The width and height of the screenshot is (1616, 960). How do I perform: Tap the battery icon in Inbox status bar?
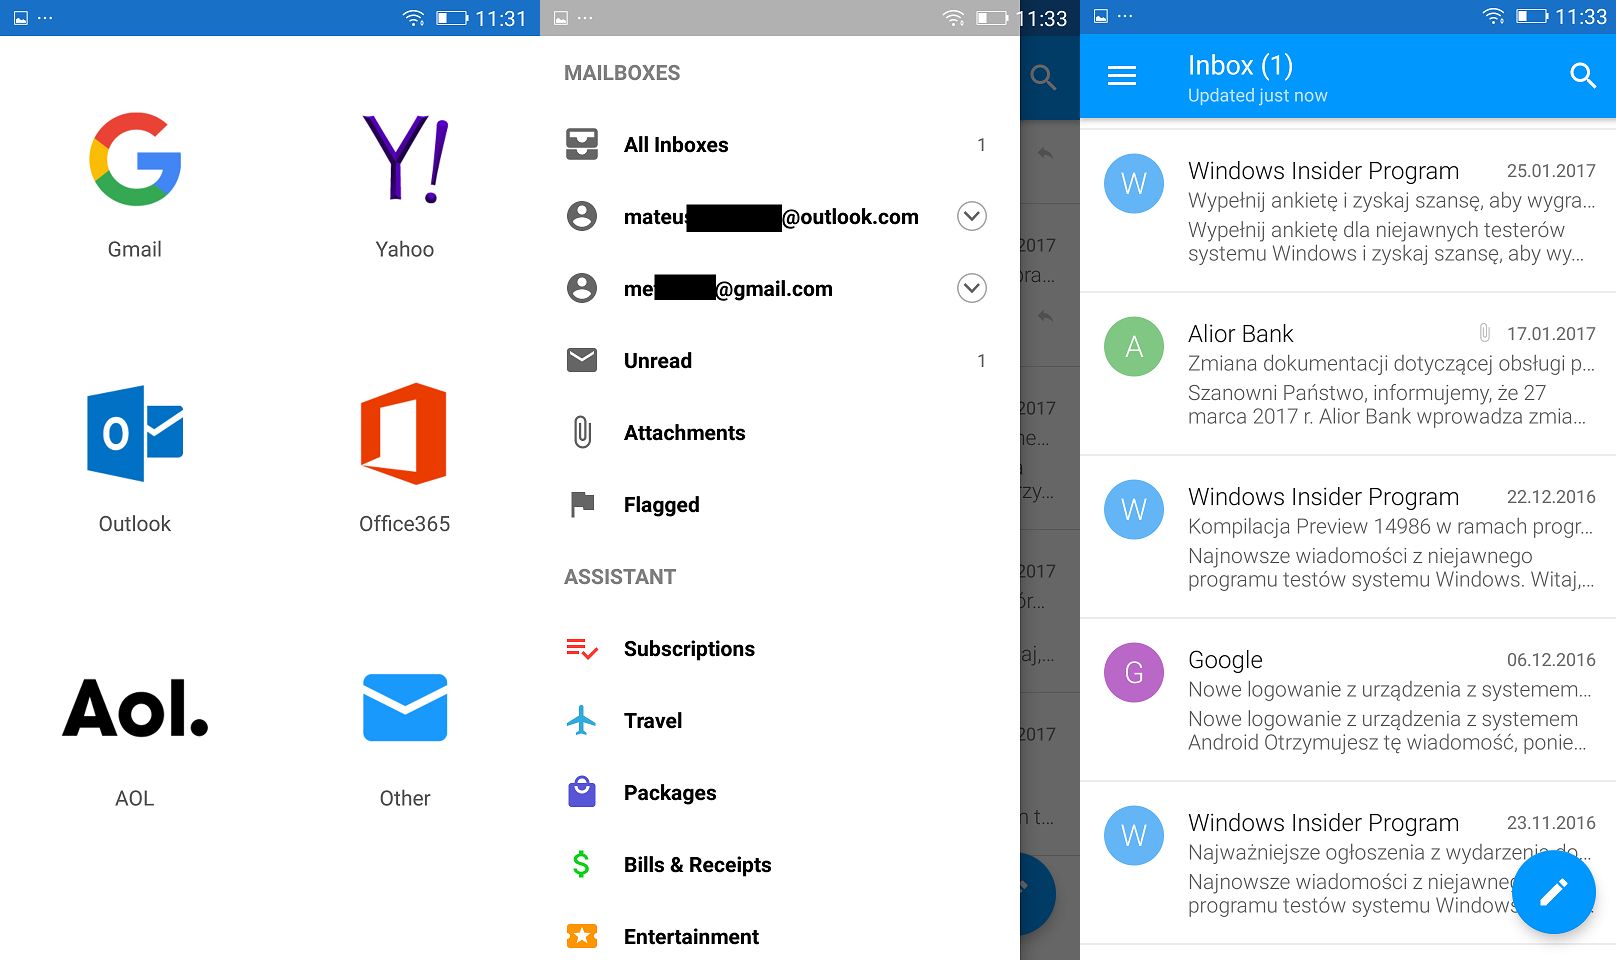[1532, 17]
